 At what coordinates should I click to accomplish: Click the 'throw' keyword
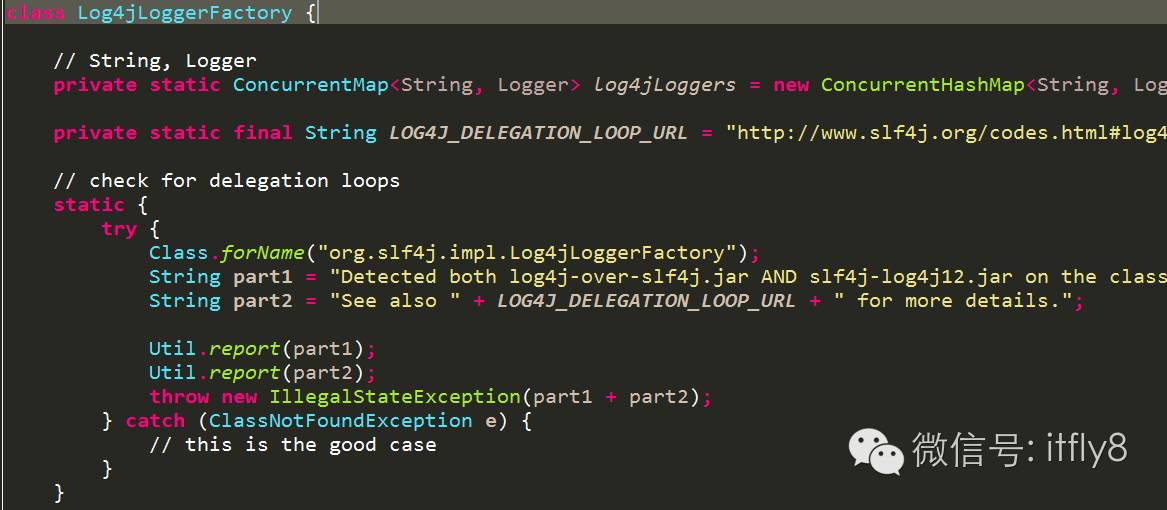pyautogui.click(x=179, y=396)
